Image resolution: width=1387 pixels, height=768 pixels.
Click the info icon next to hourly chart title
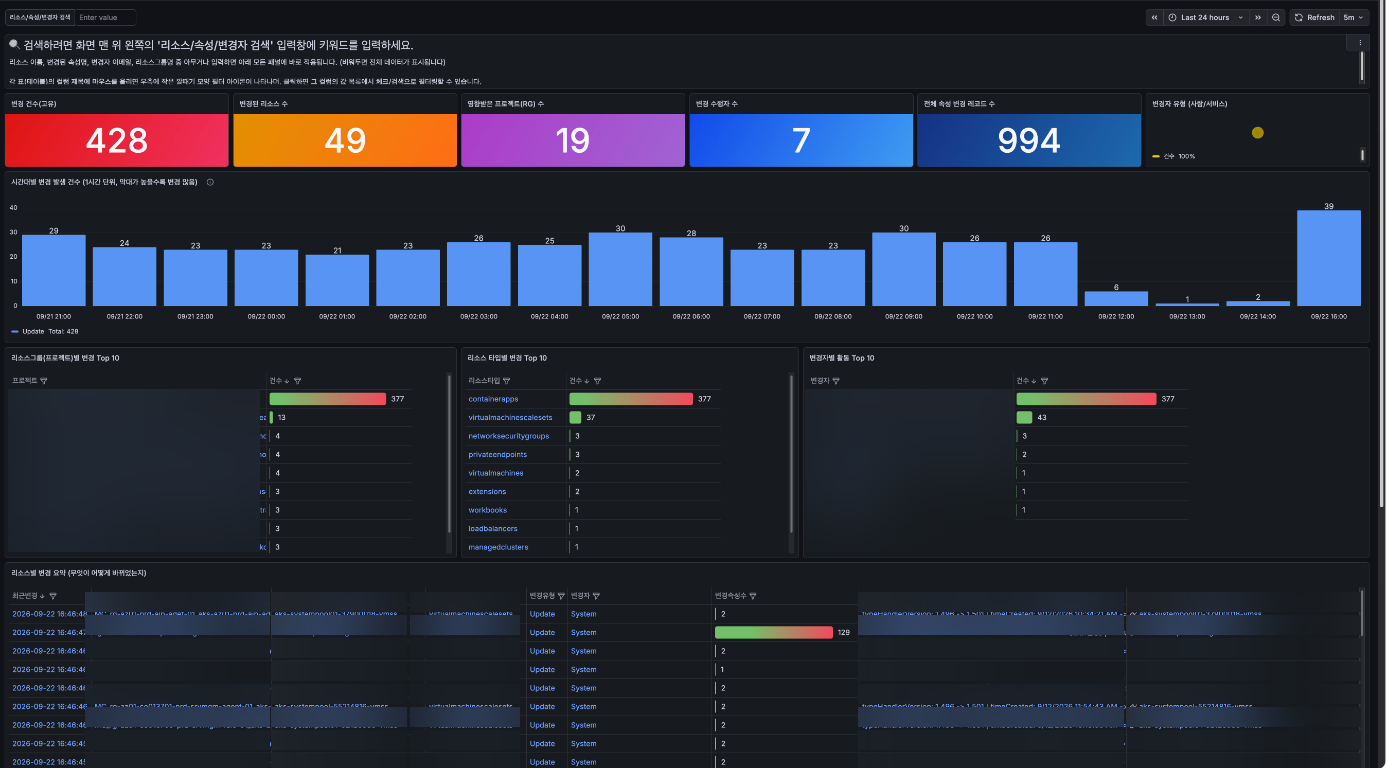coord(210,182)
